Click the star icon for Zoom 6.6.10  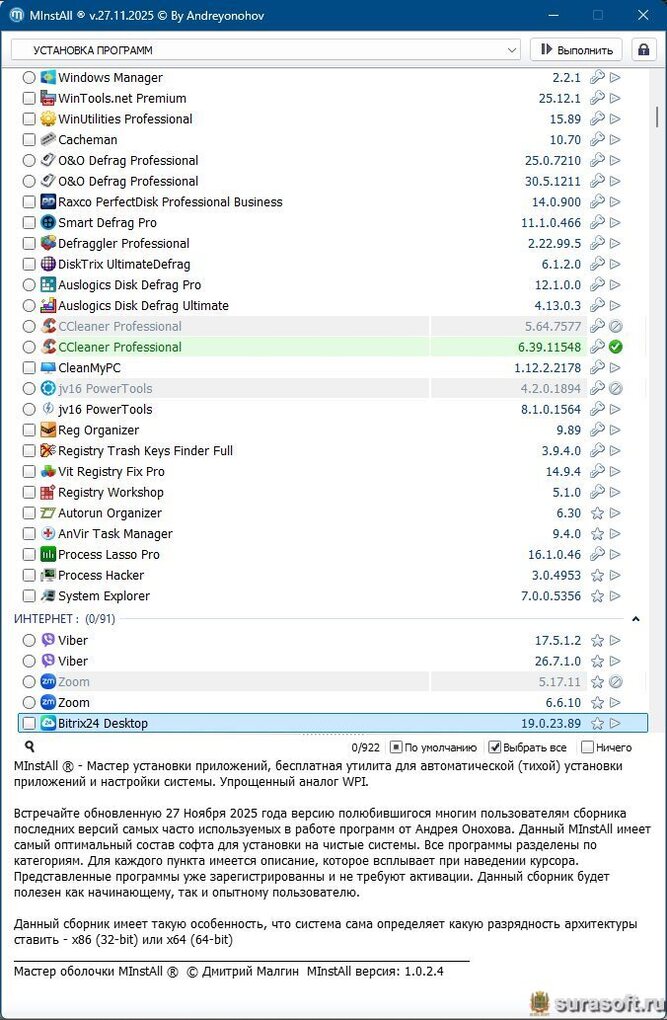click(597, 703)
